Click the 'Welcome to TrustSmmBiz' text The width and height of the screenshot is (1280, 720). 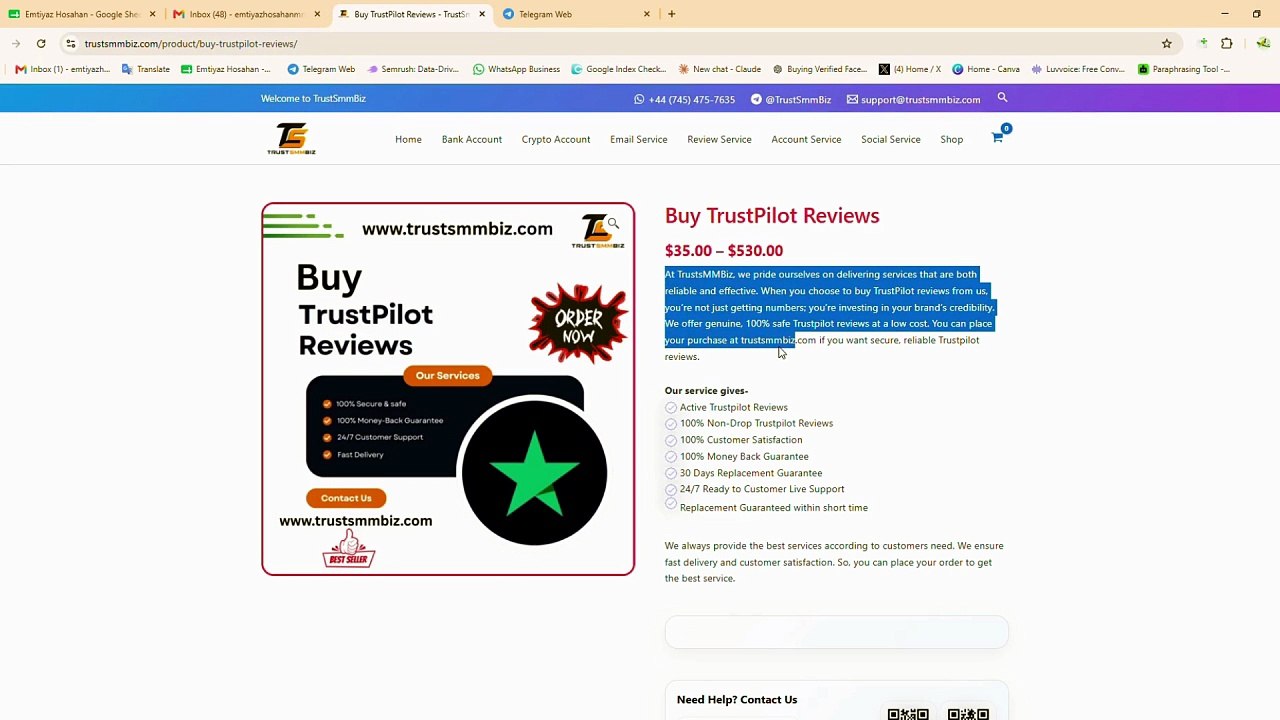313,99
